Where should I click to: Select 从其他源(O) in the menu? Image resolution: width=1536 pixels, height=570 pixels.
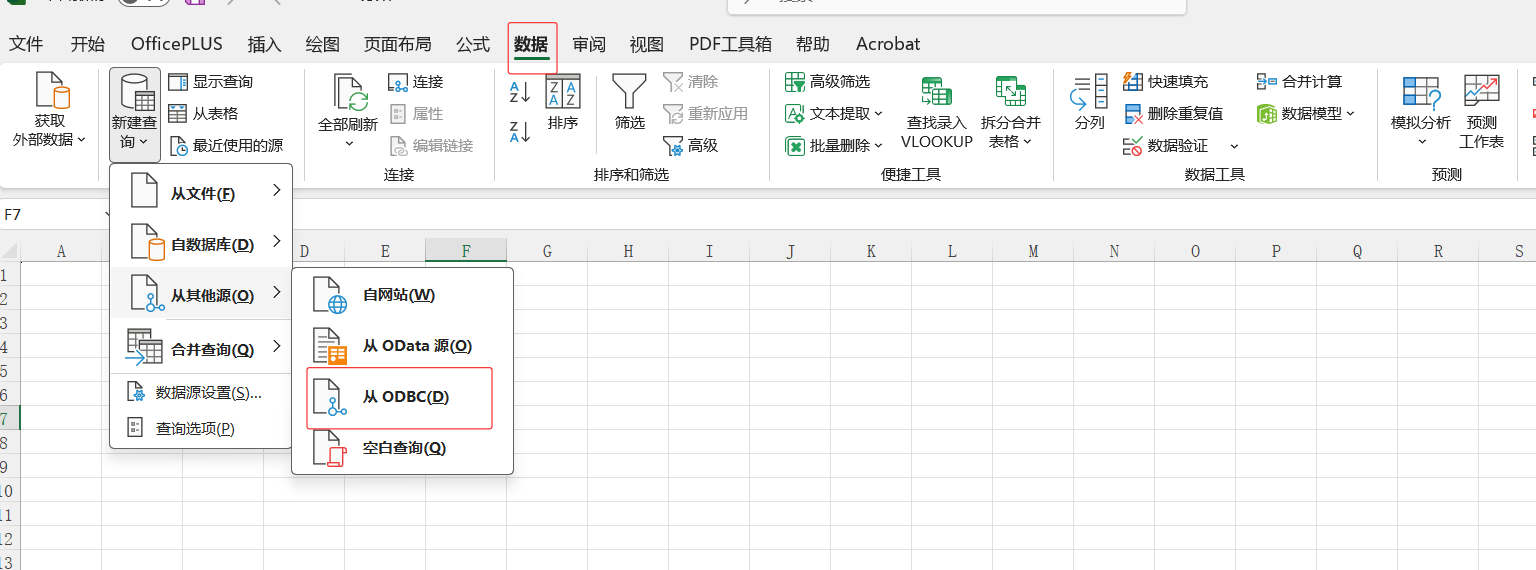[201, 294]
